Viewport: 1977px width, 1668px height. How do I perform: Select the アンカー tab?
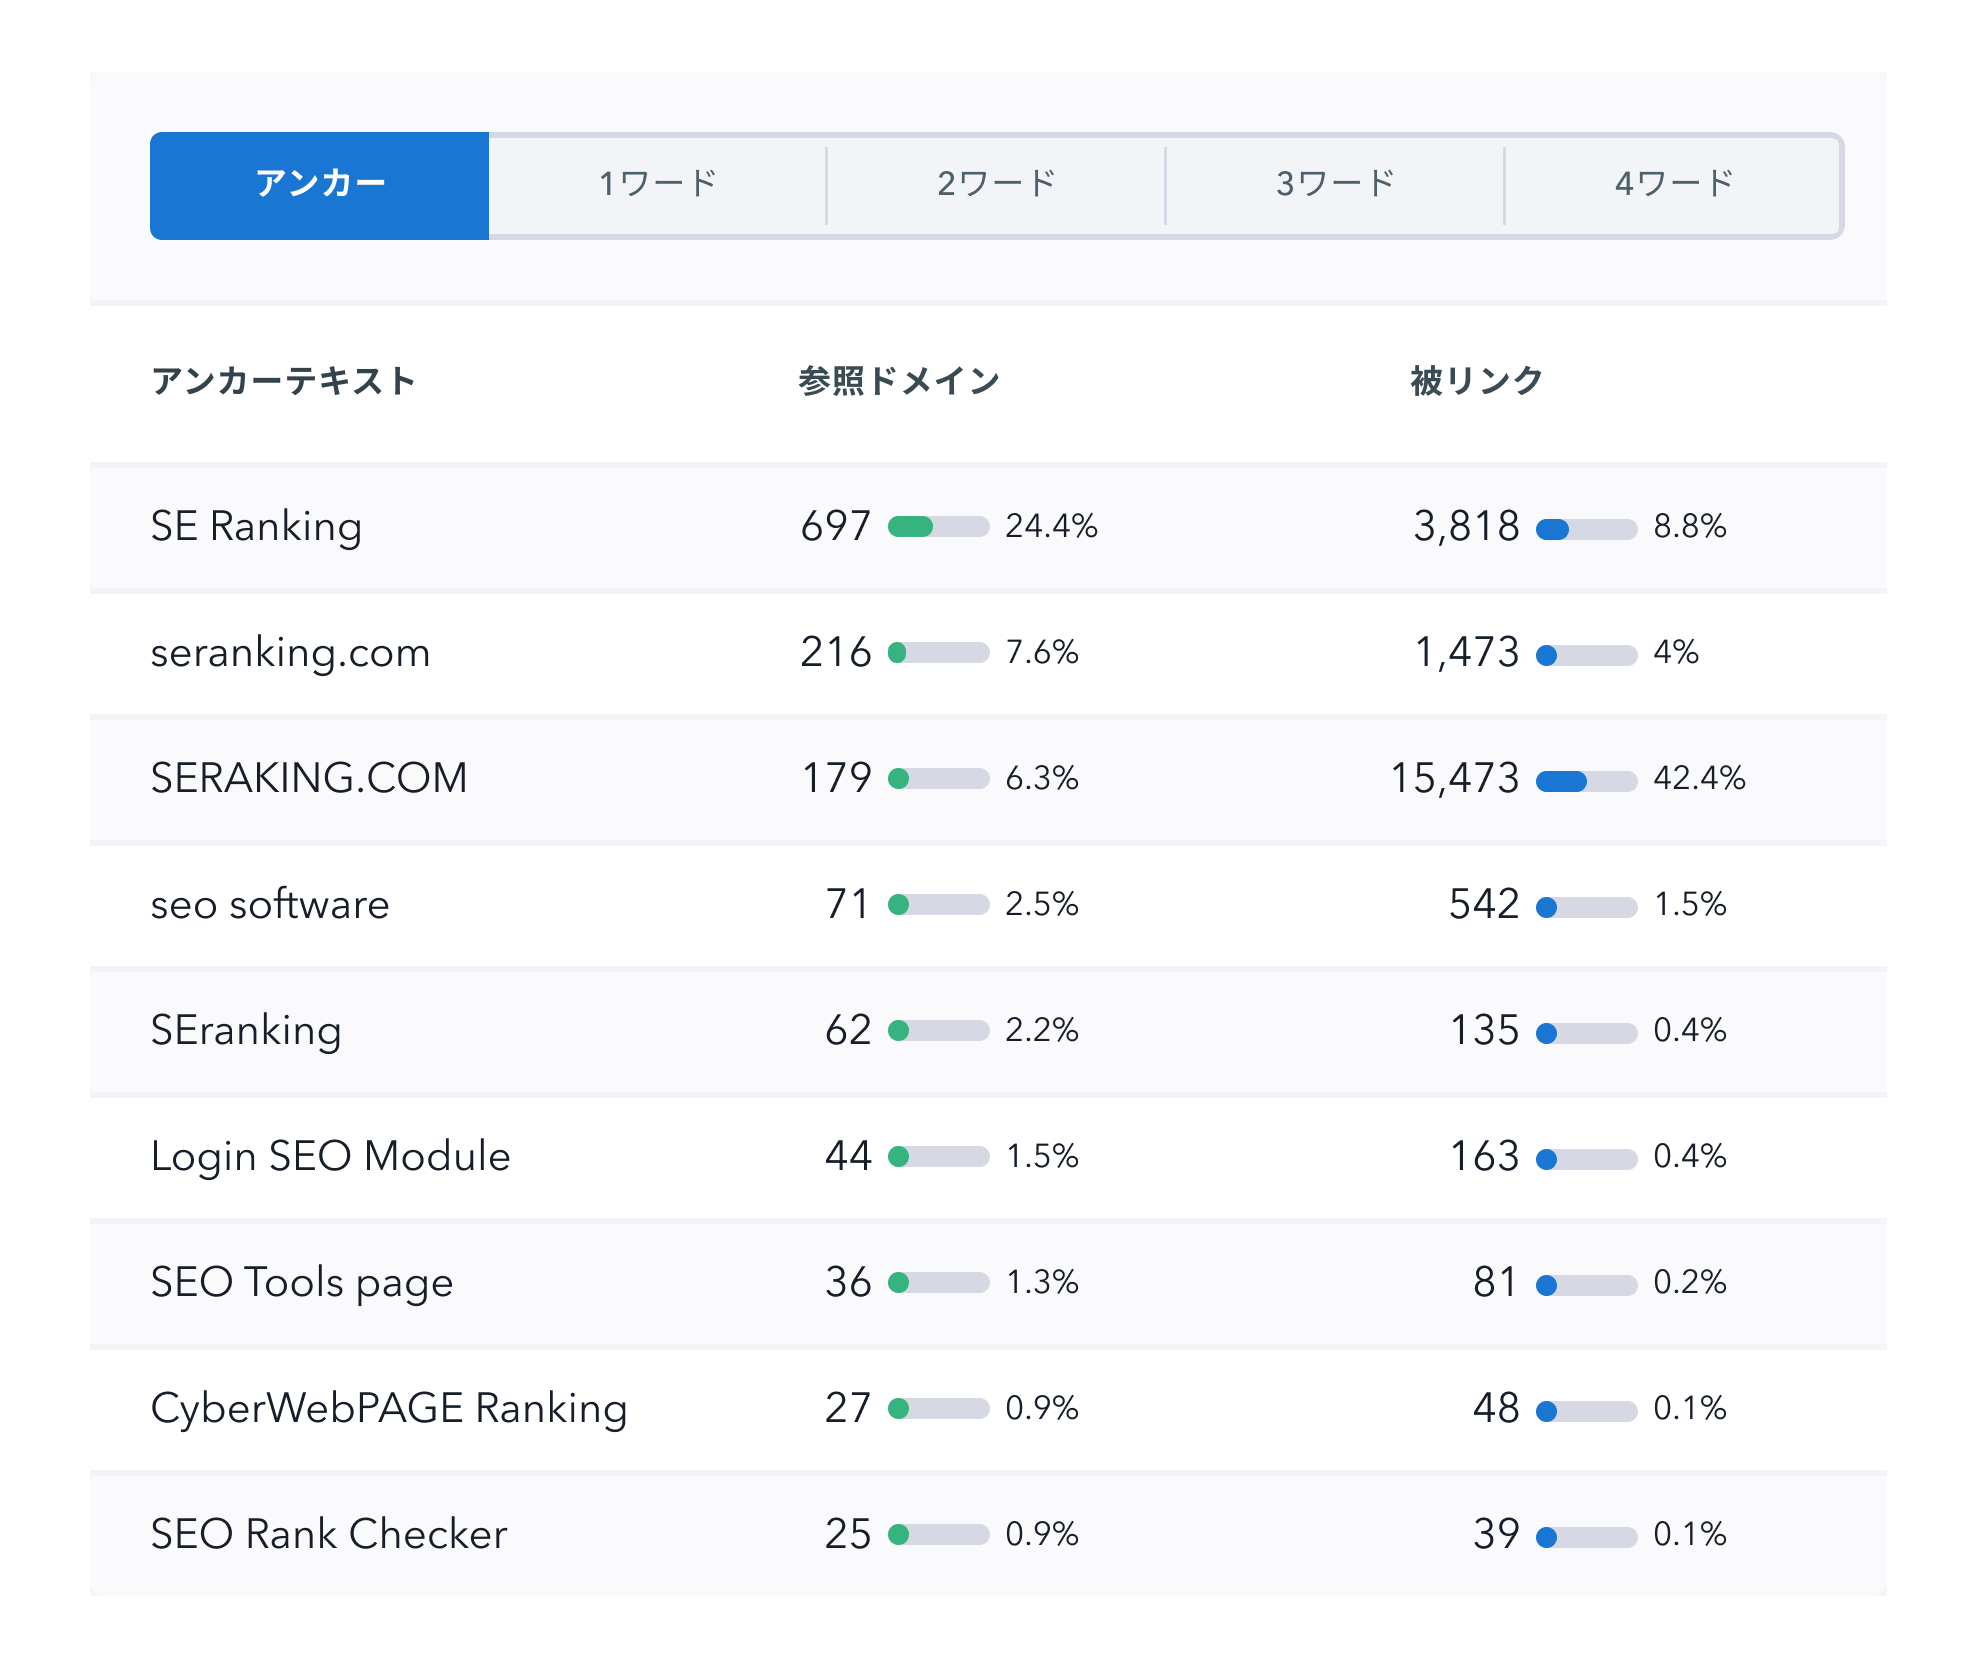coord(319,185)
